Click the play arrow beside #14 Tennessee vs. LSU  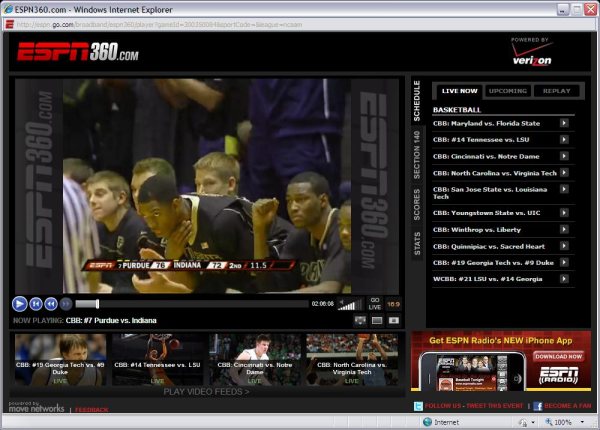coord(564,139)
